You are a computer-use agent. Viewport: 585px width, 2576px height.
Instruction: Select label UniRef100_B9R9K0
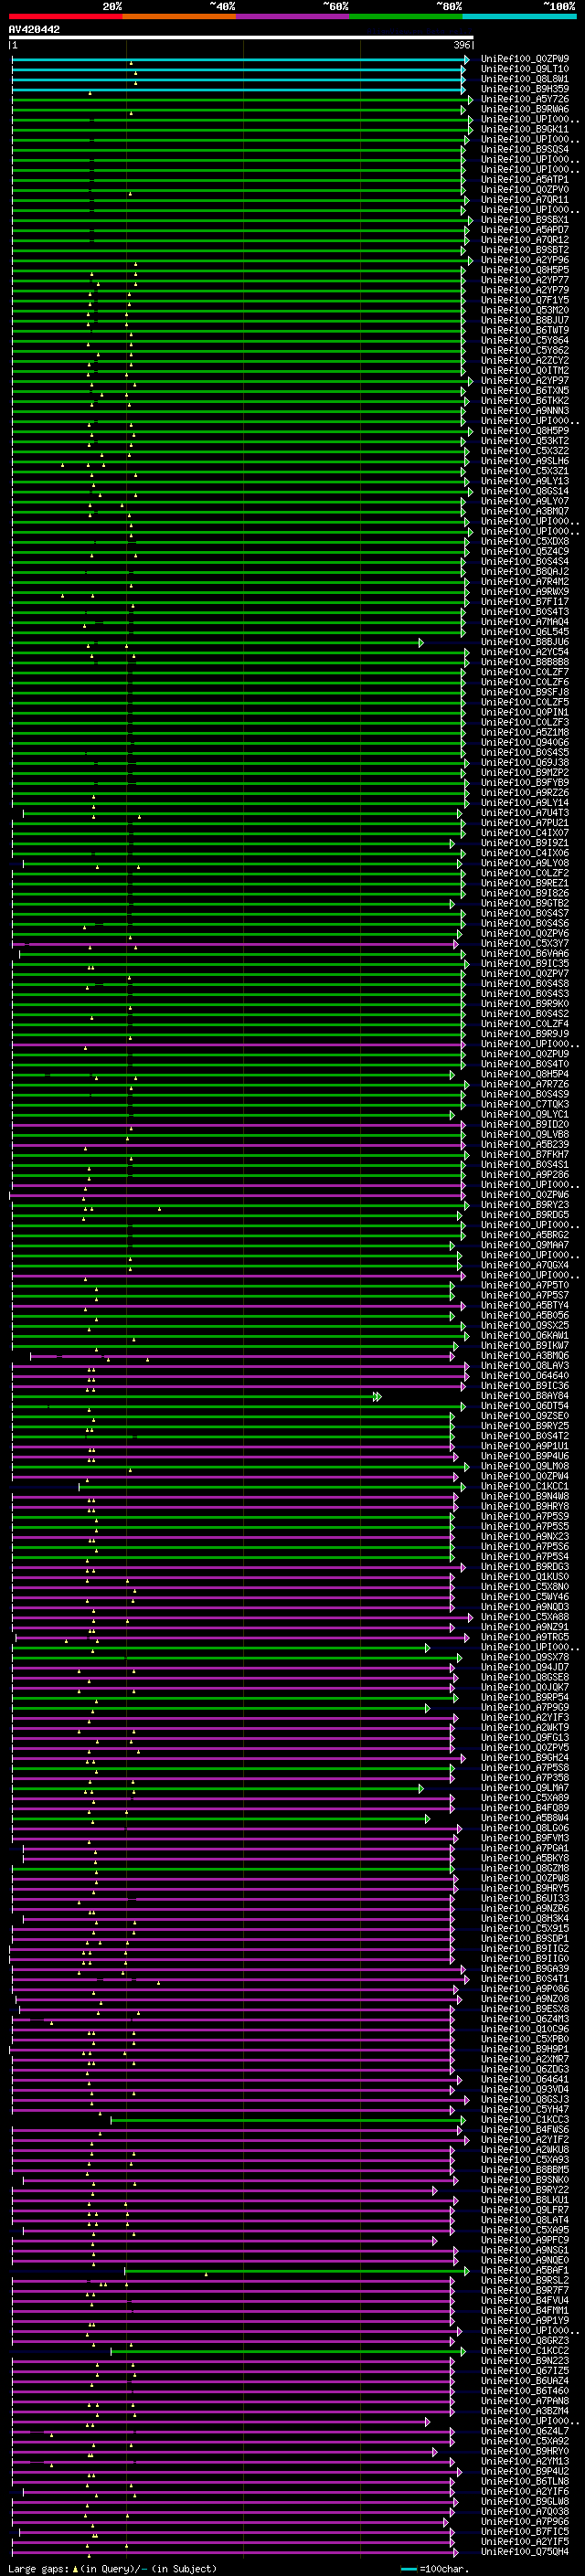[x=524, y=1004]
